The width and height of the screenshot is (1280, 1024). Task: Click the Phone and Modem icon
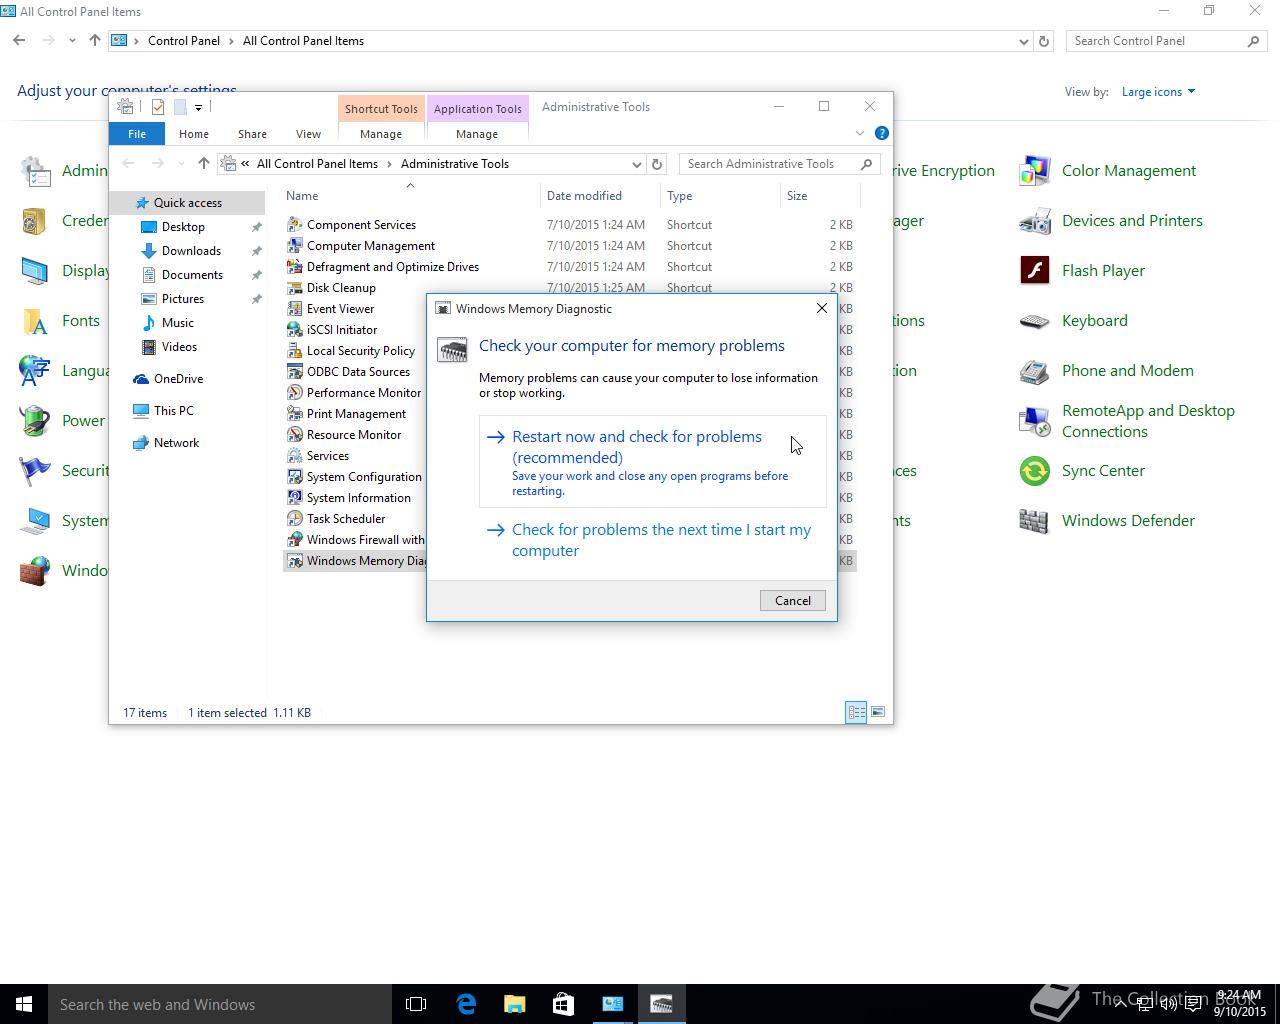tap(1034, 371)
